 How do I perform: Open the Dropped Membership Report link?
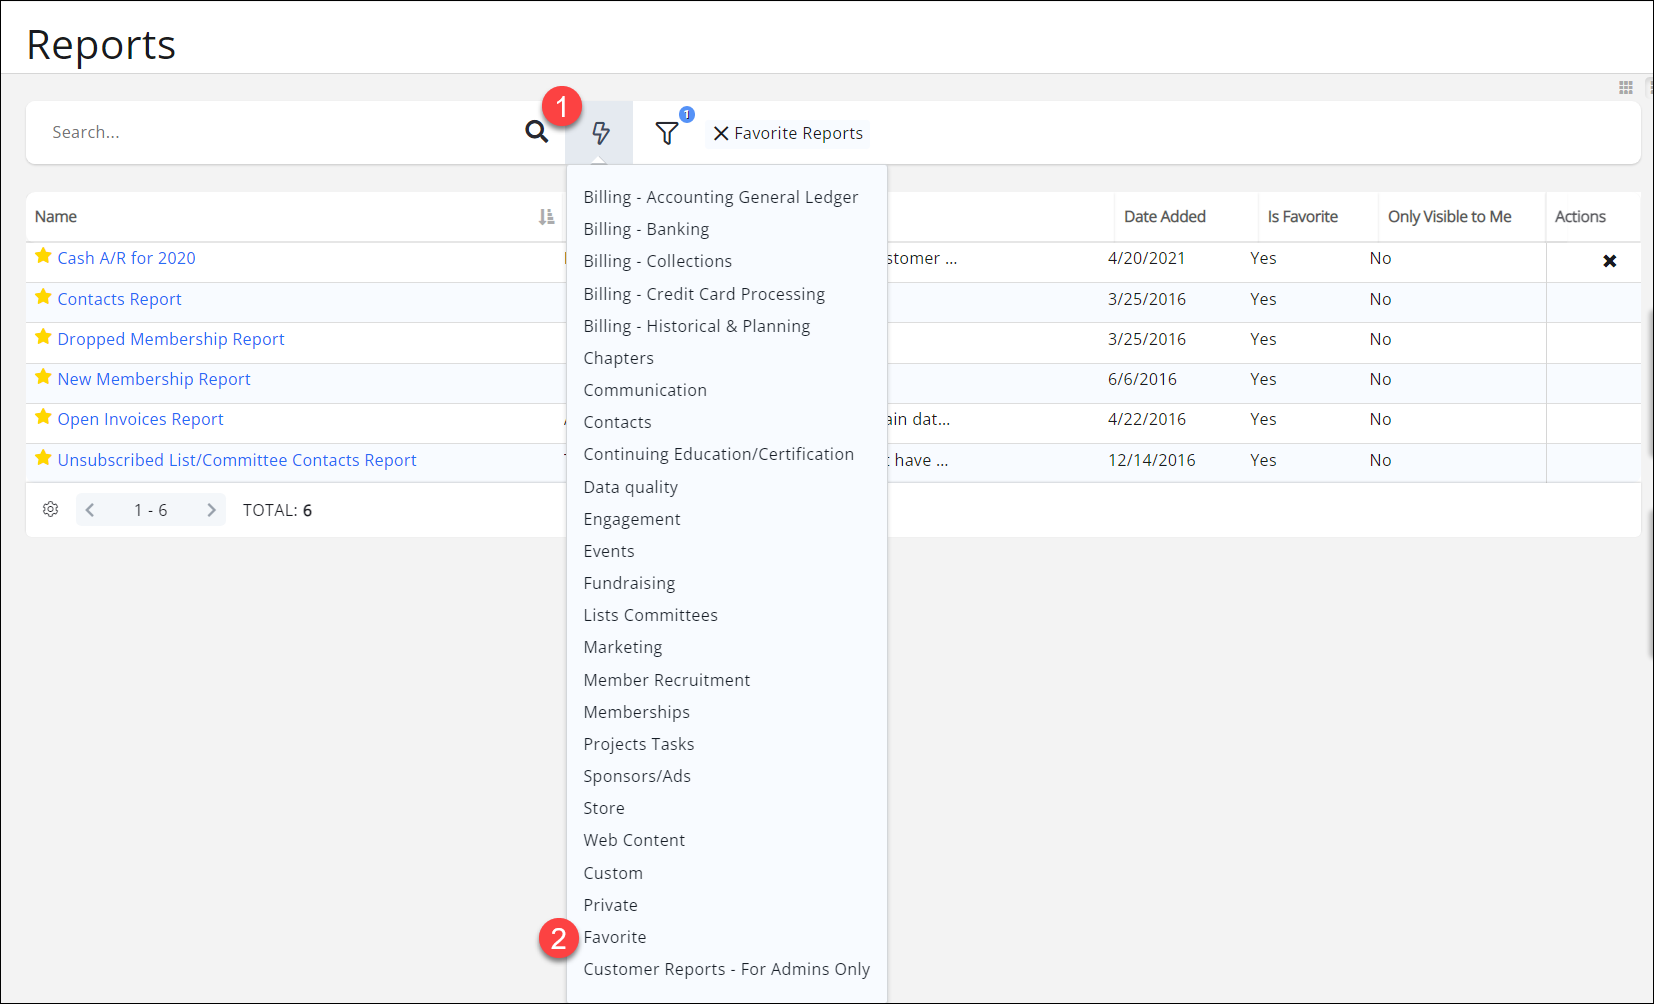pyautogui.click(x=170, y=338)
